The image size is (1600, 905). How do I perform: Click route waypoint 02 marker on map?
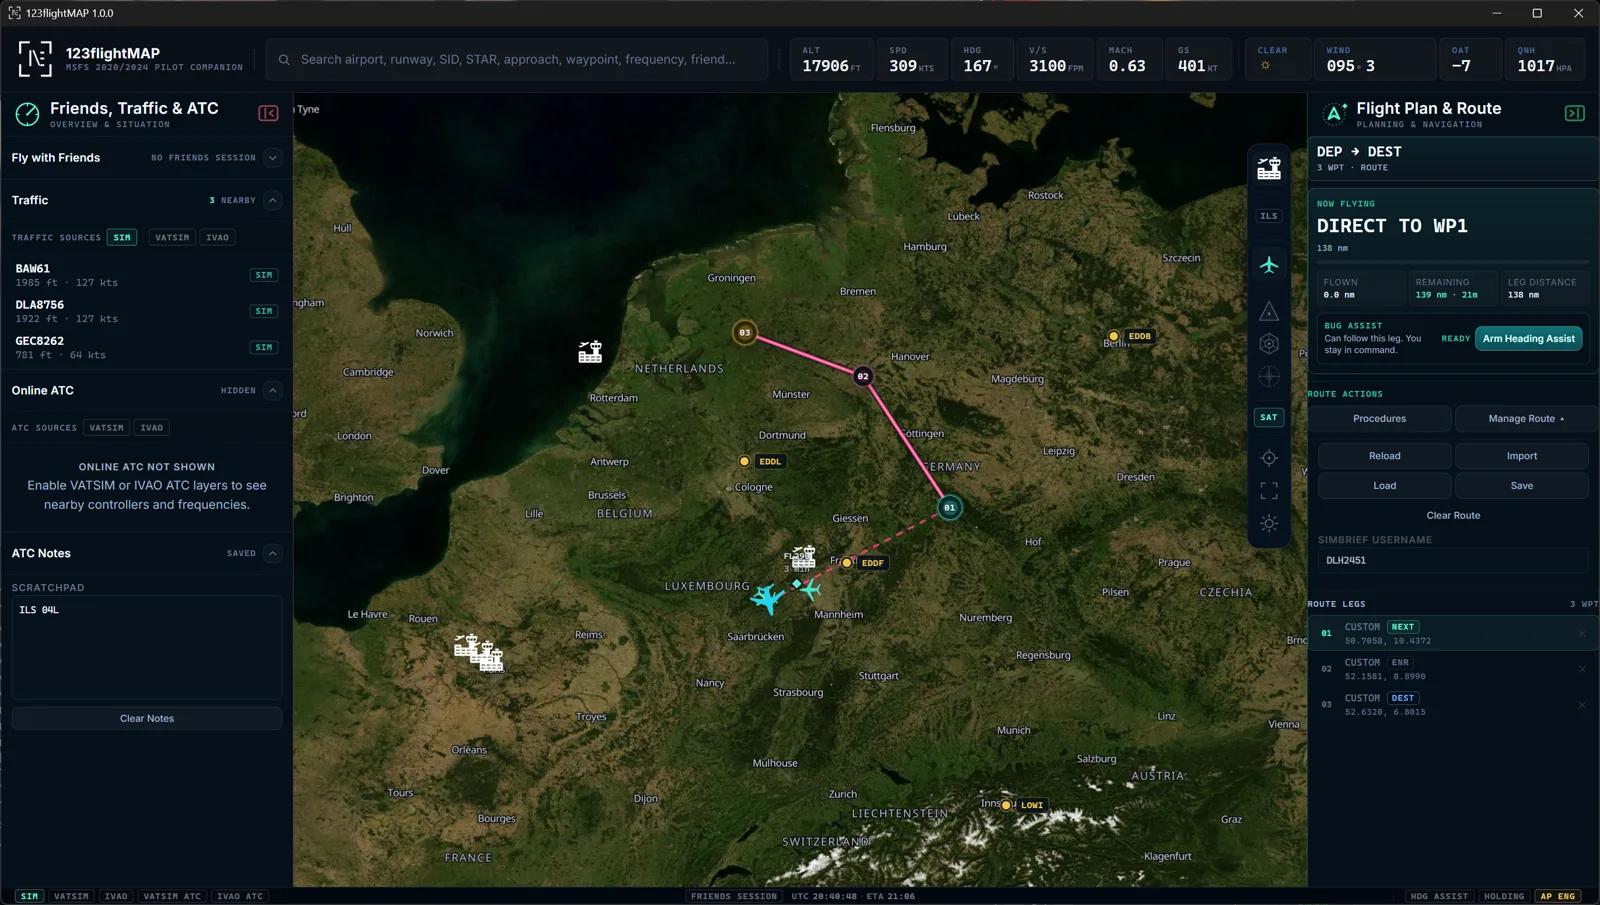coord(863,376)
